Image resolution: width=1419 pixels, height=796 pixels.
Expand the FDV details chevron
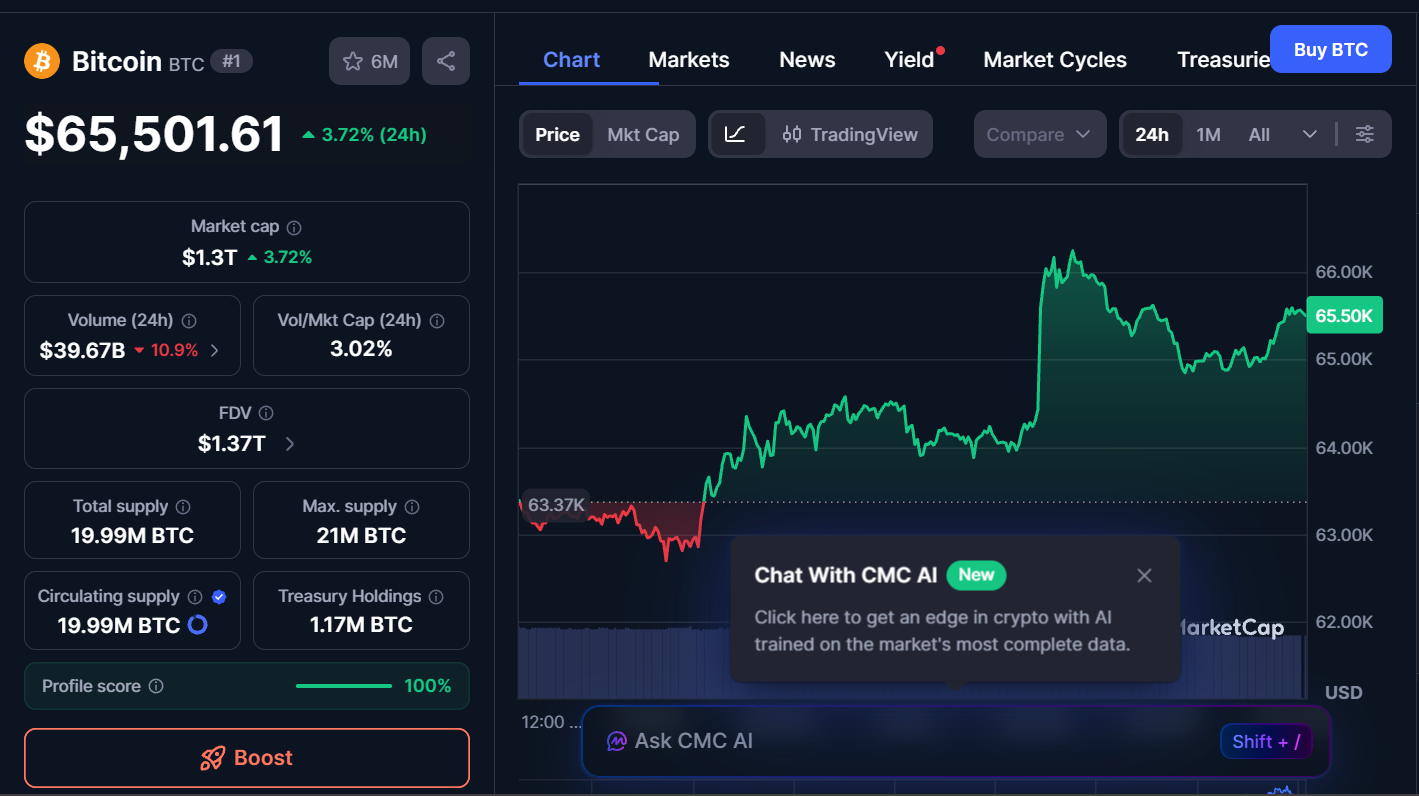click(x=290, y=444)
